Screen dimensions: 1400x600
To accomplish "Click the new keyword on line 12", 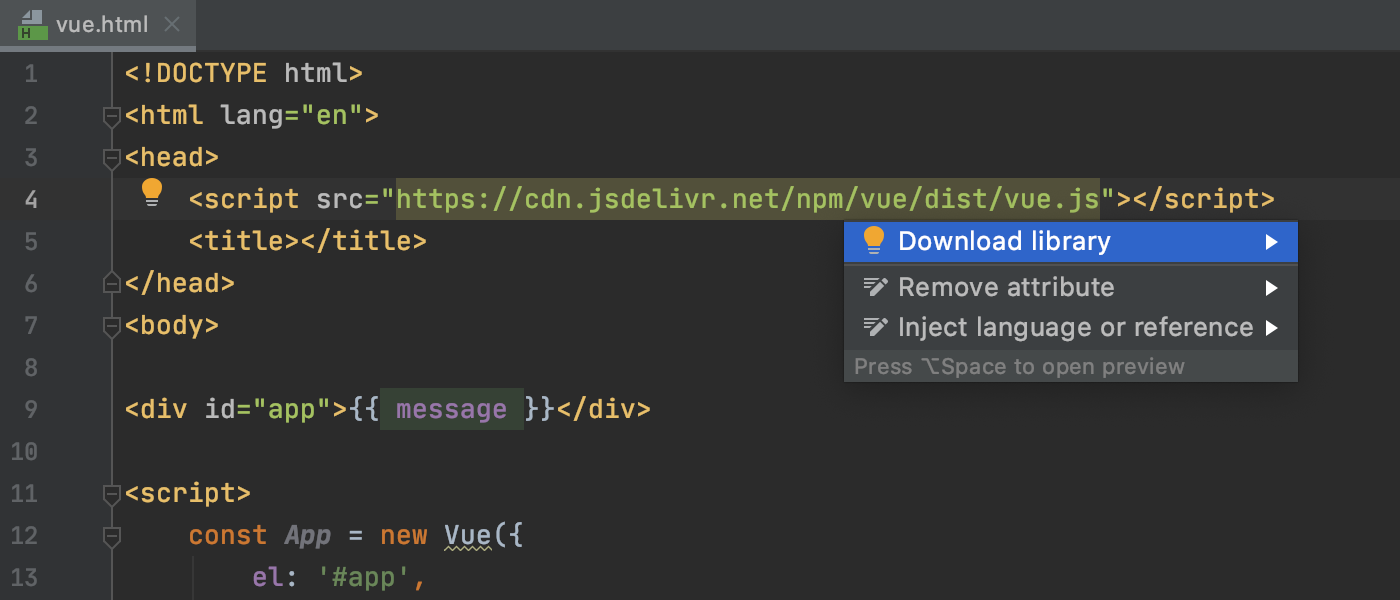I will (x=404, y=535).
